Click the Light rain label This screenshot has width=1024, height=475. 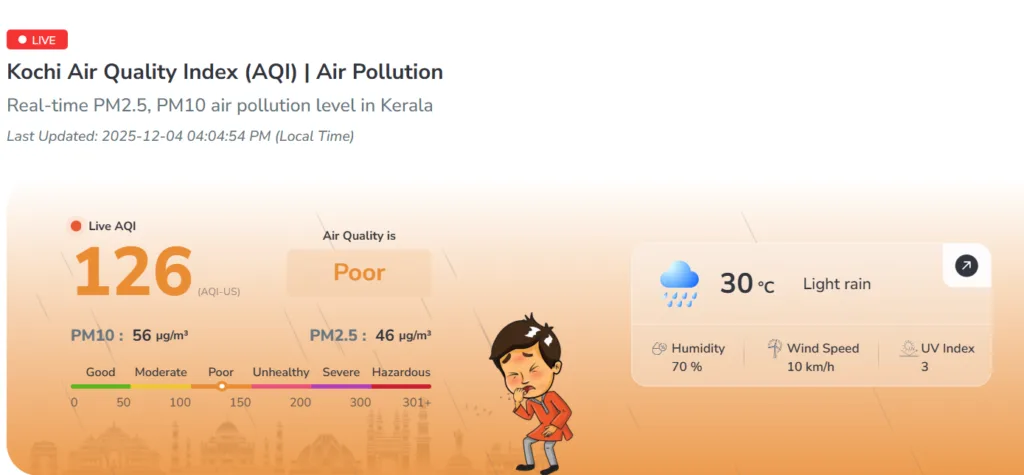837,284
